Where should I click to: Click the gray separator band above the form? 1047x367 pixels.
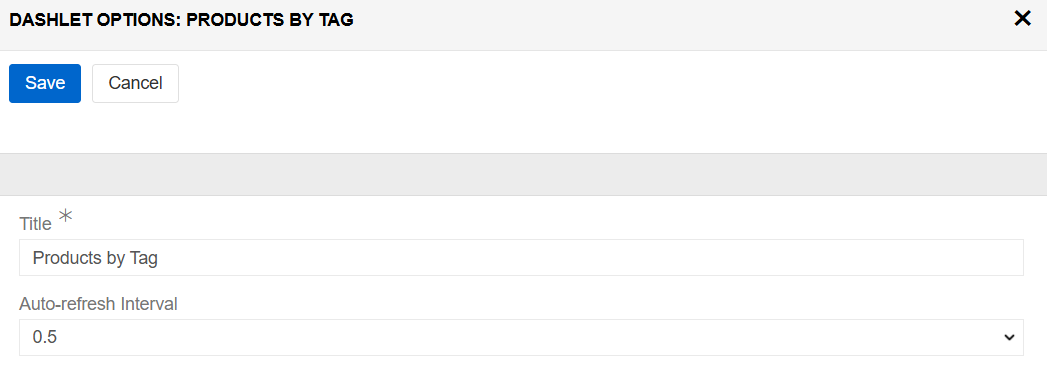pyautogui.click(x=524, y=175)
